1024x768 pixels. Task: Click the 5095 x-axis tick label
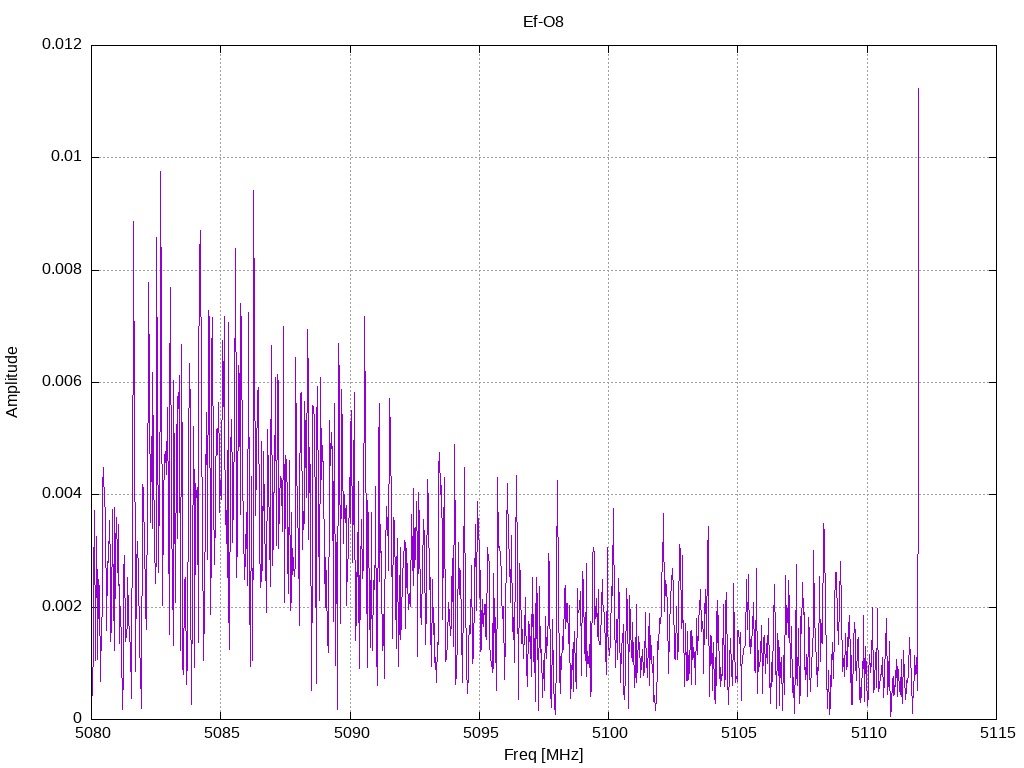point(480,733)
